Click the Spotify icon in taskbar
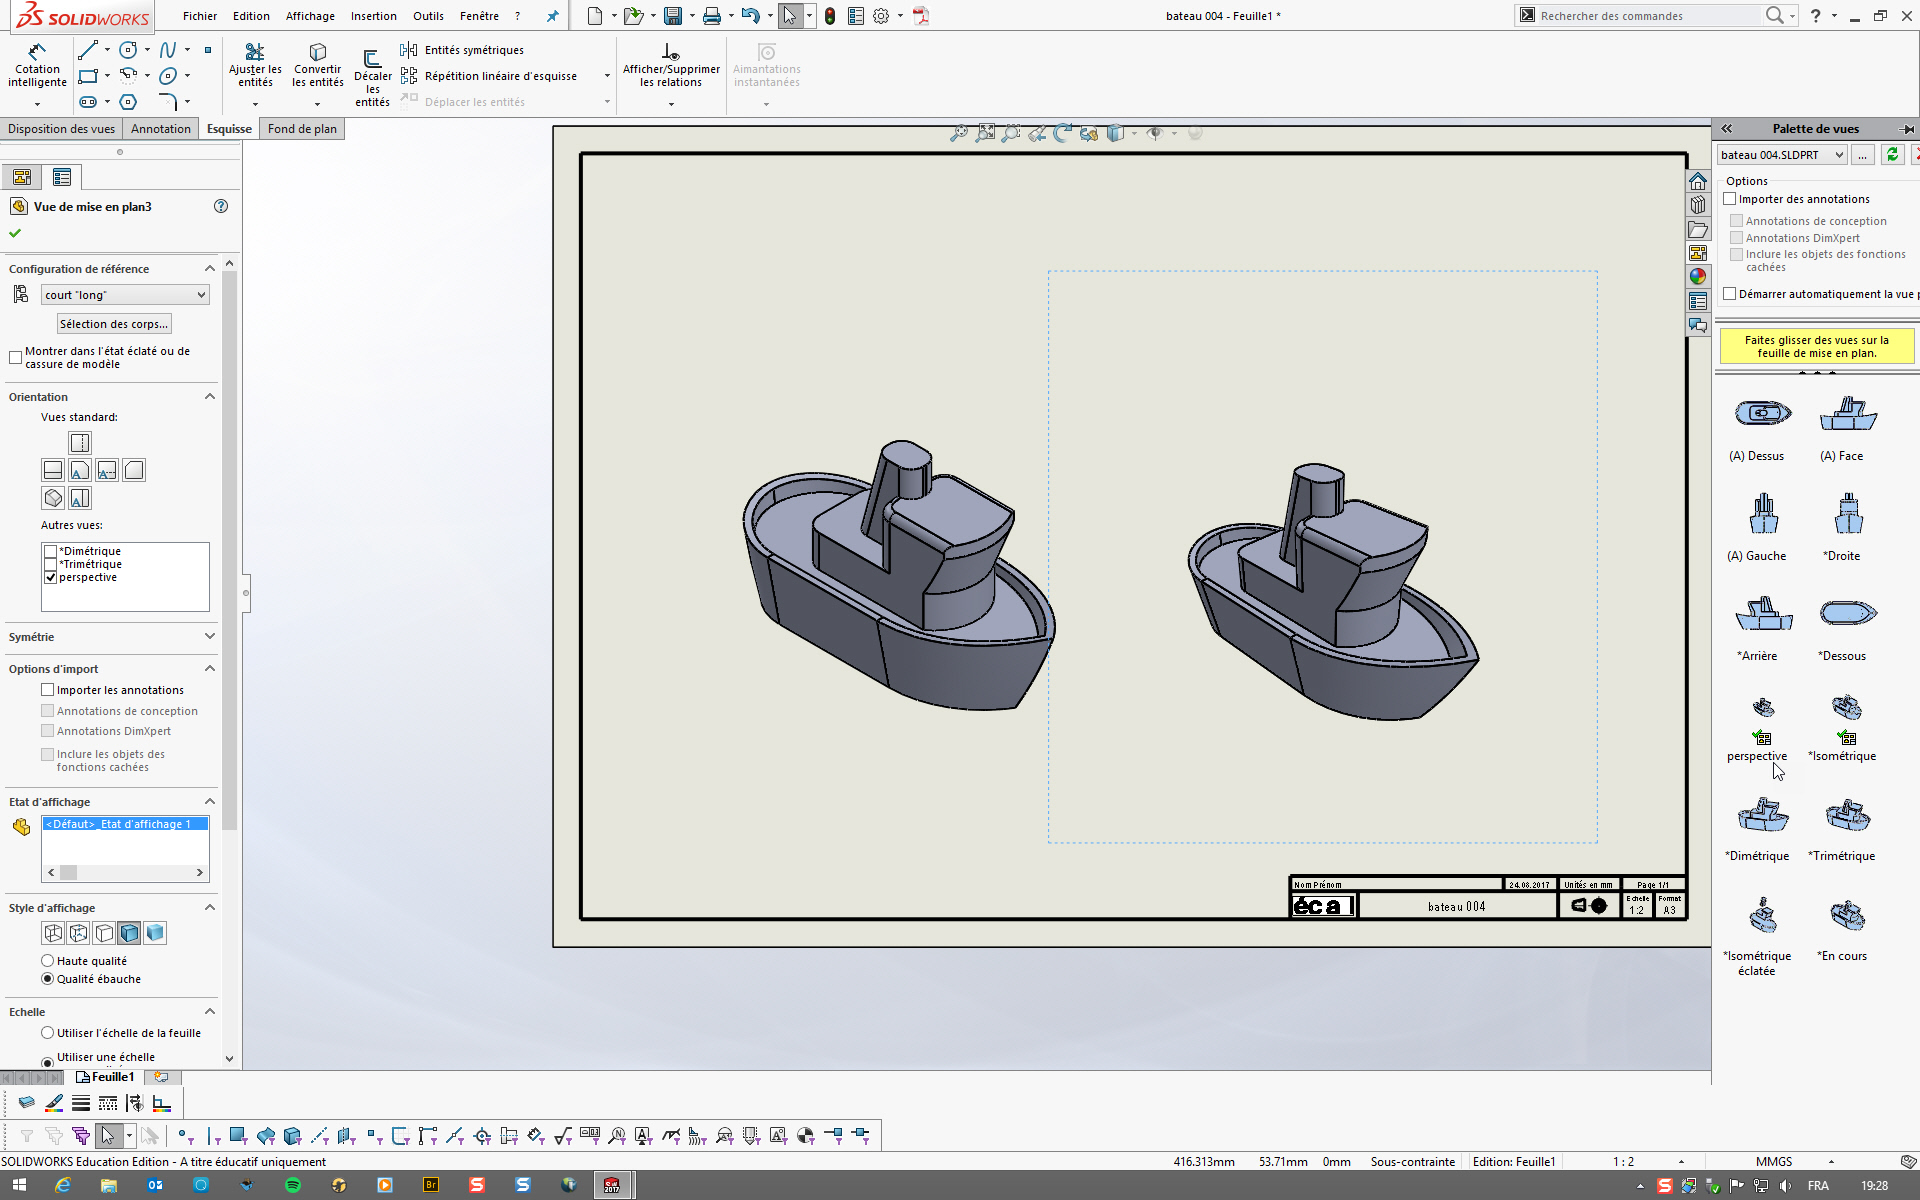 [x=293, y=1185]
